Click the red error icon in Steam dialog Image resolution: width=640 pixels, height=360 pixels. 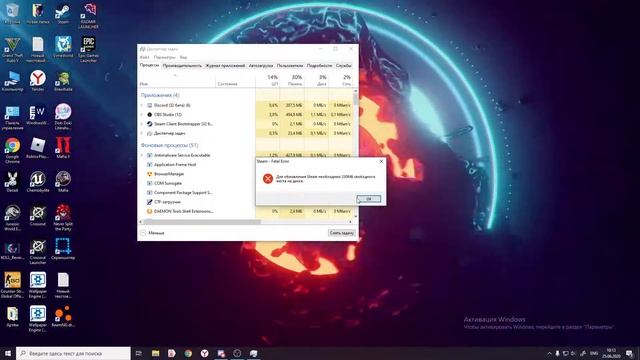[x=268, y=178]
